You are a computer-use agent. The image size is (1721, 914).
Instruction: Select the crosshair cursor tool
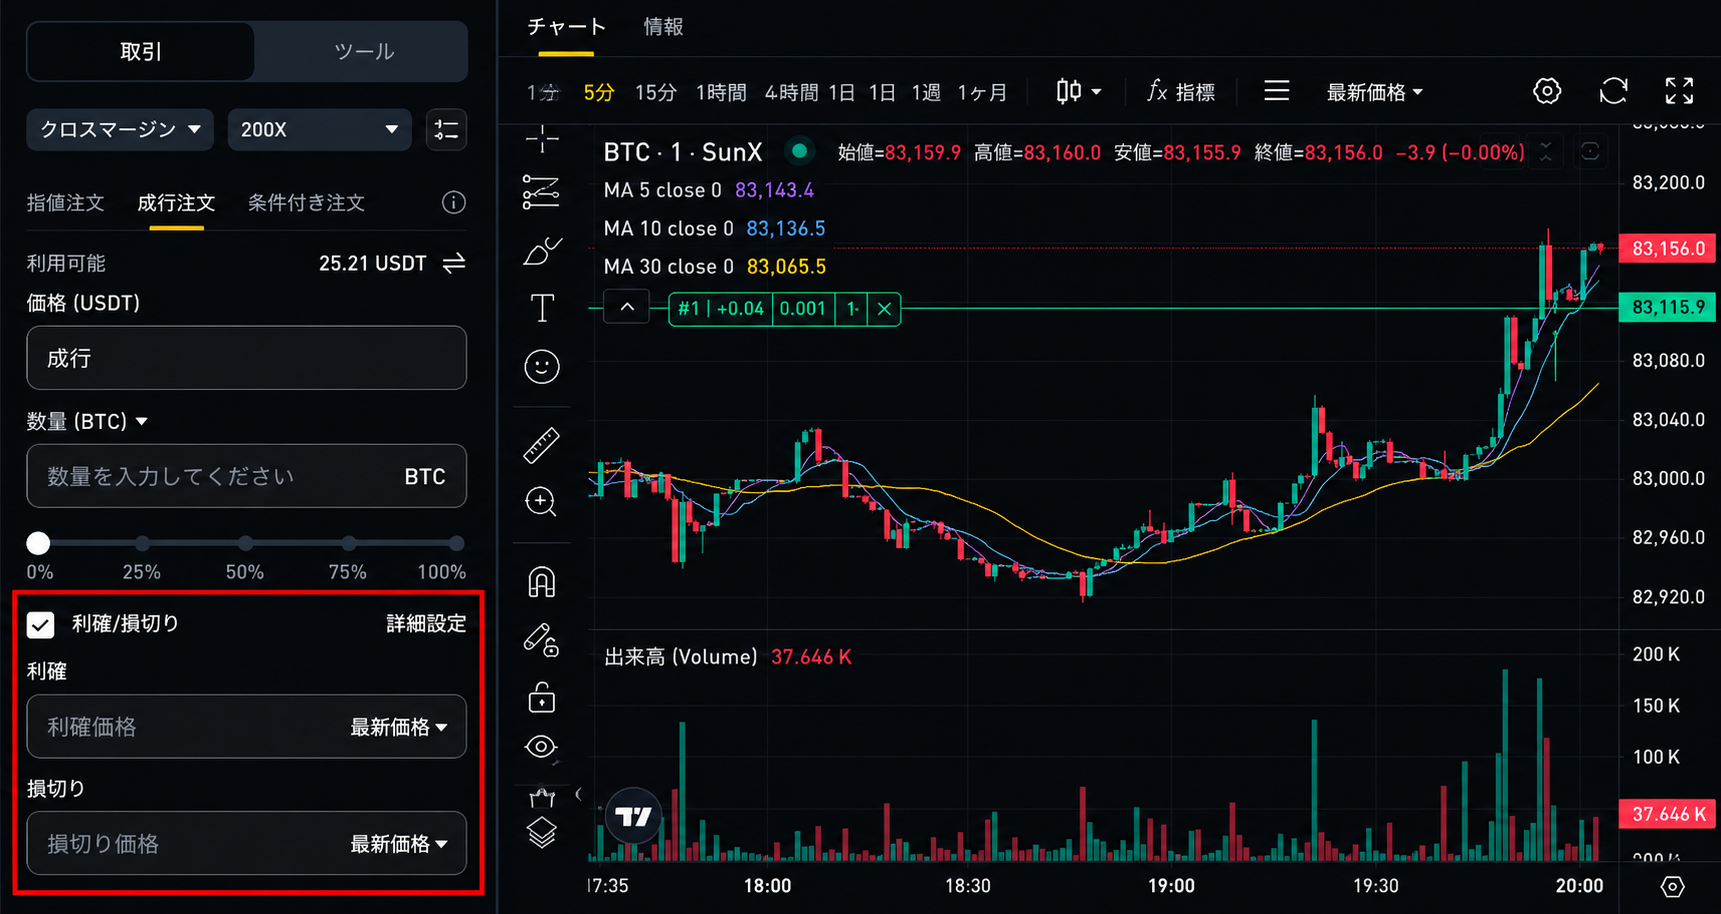point(542,138)
